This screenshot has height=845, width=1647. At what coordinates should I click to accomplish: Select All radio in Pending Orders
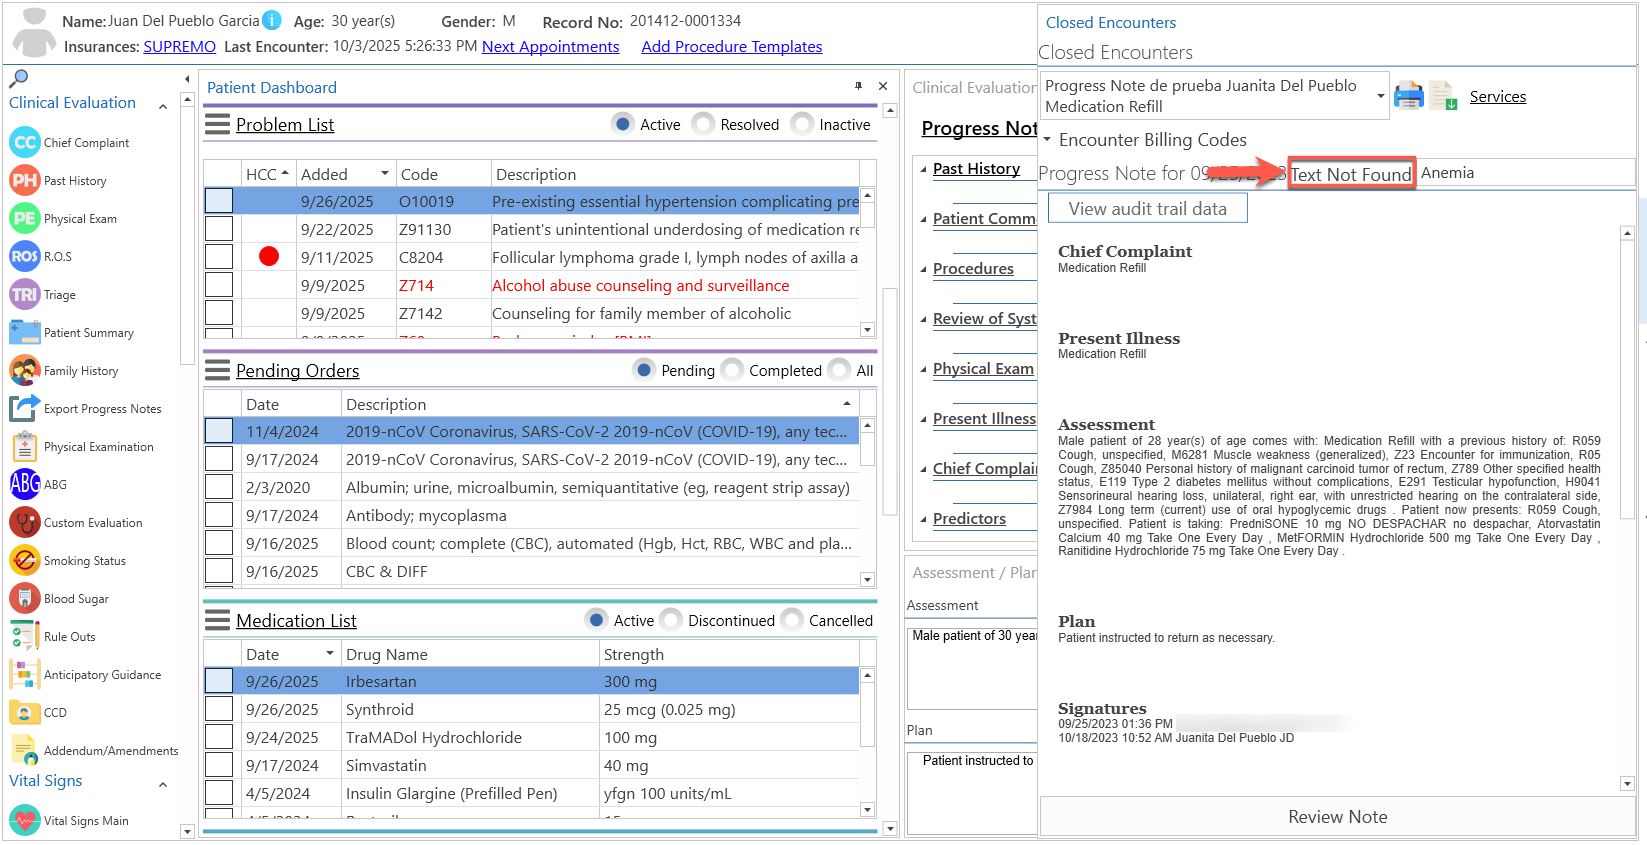coord(840,370)
